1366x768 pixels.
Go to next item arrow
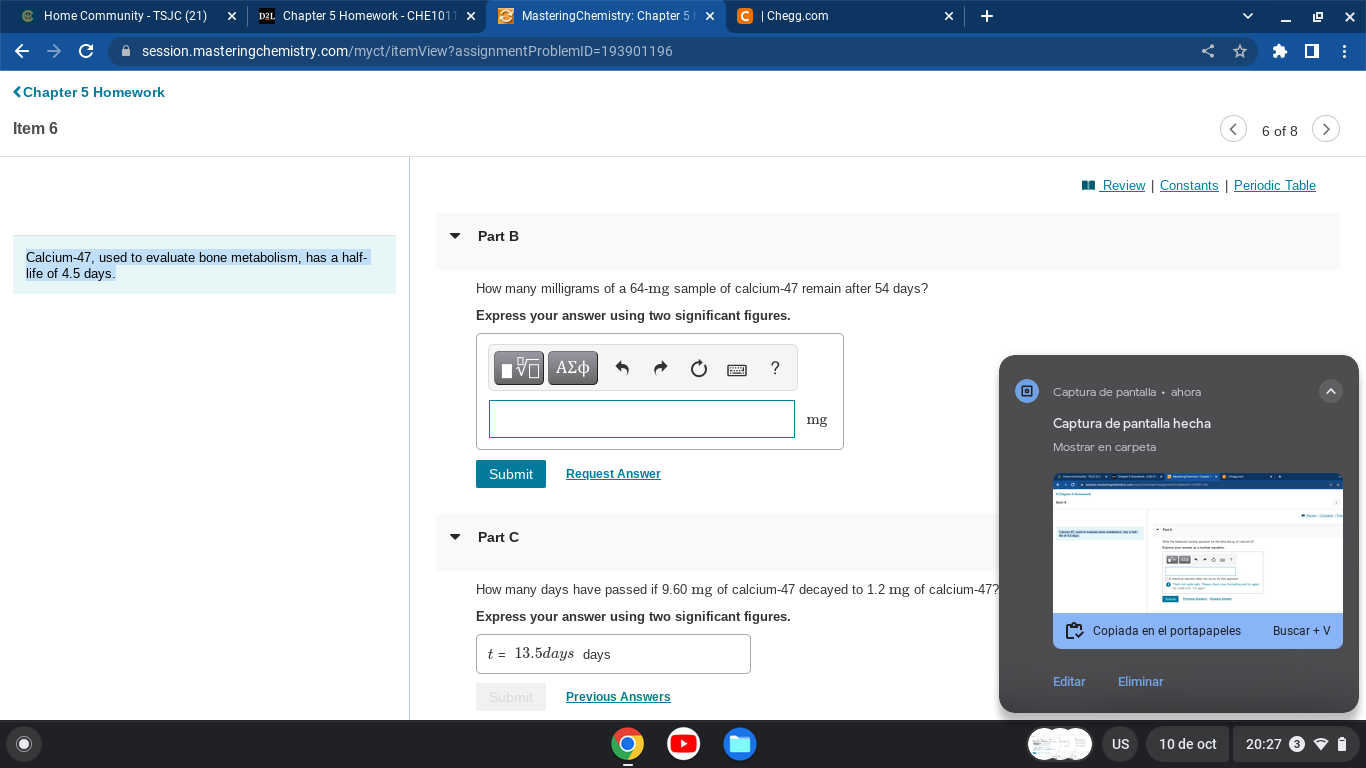pos(1326,129)
